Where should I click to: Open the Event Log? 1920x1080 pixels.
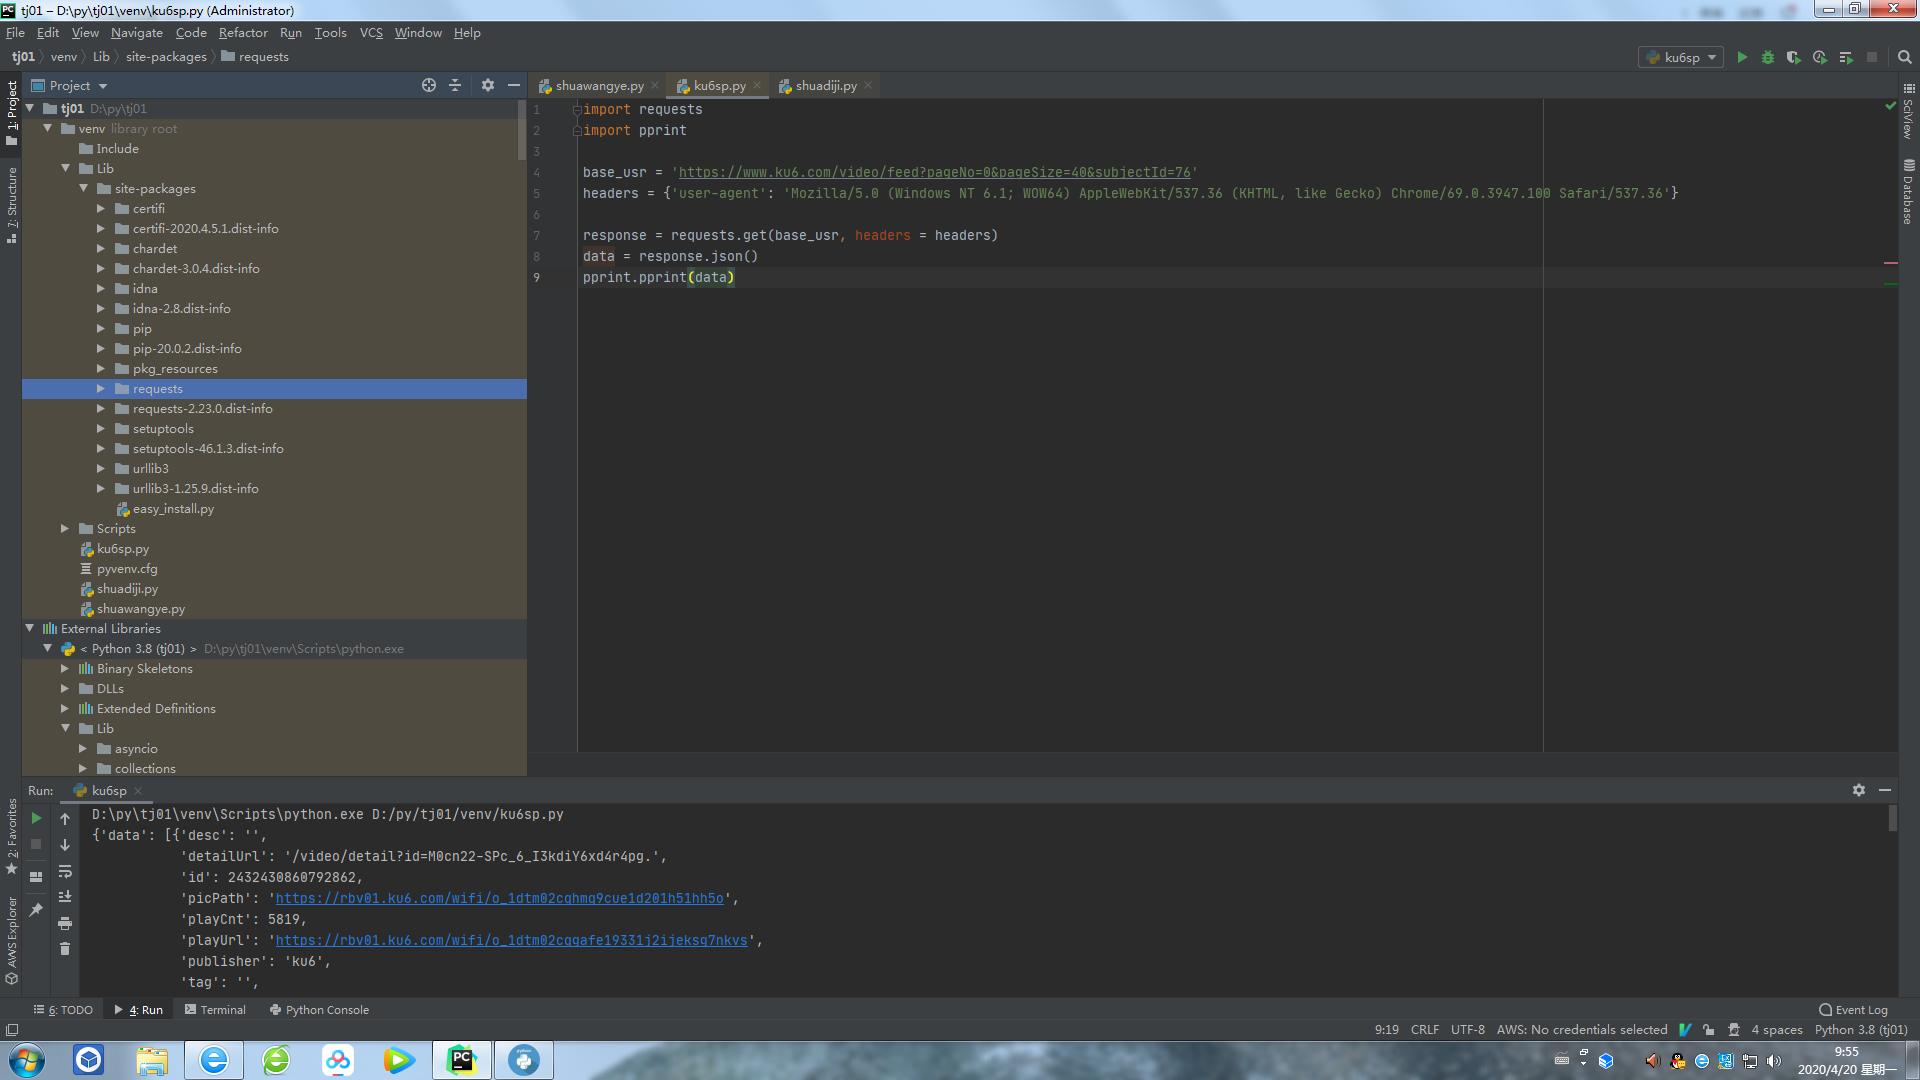[1853, 1010]
